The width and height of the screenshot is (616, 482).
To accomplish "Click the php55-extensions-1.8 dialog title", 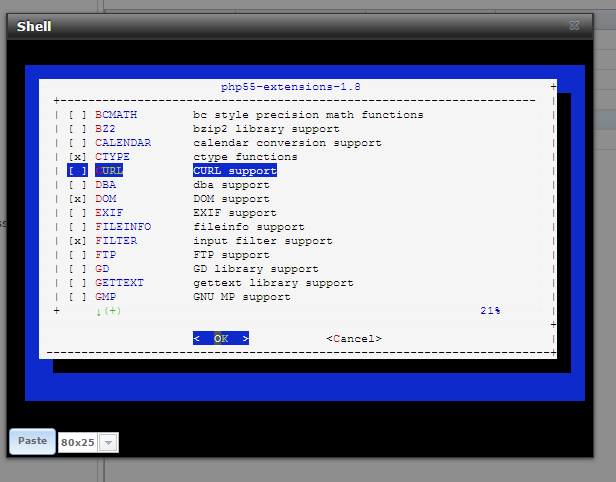I will [x=290, y=87].
